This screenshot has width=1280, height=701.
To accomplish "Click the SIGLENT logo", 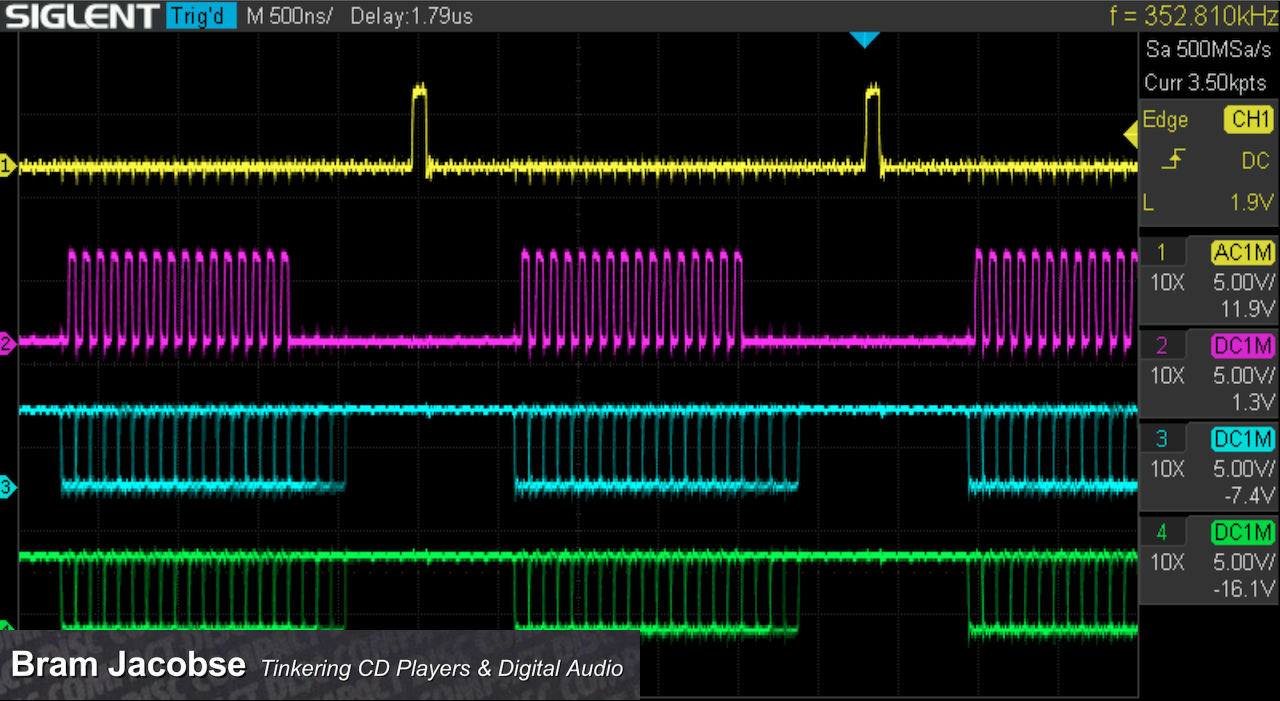I will pos(82,16).
